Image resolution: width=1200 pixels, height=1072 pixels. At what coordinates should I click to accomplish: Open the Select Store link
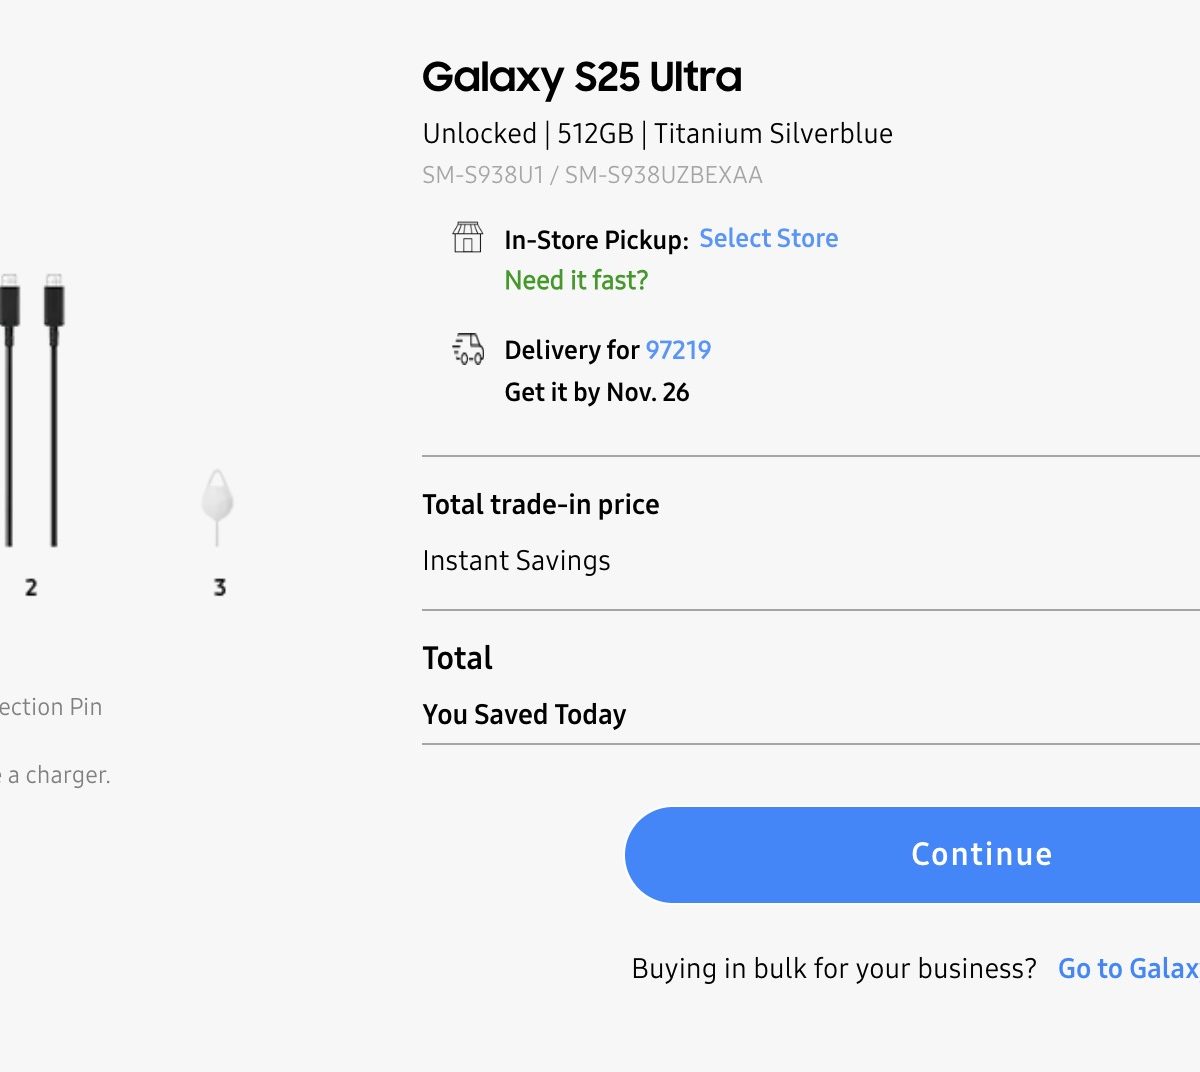coord(768,238)
